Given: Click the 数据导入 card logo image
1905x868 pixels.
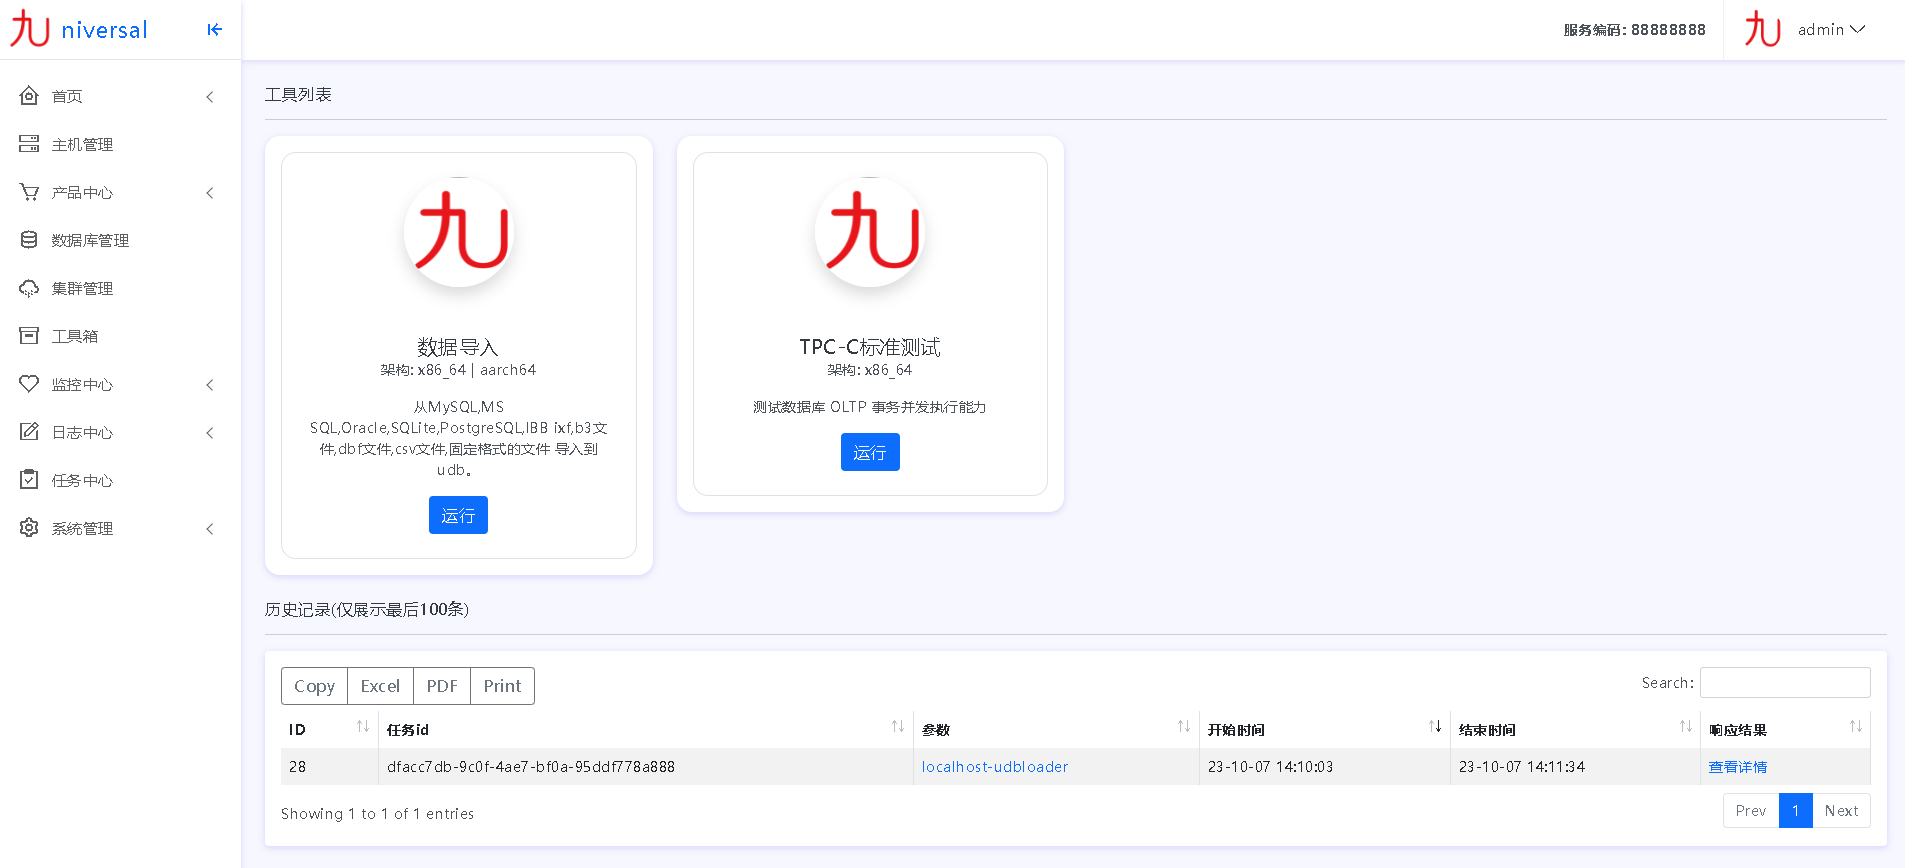Looking at the screenshot, I should pos(459,232).
